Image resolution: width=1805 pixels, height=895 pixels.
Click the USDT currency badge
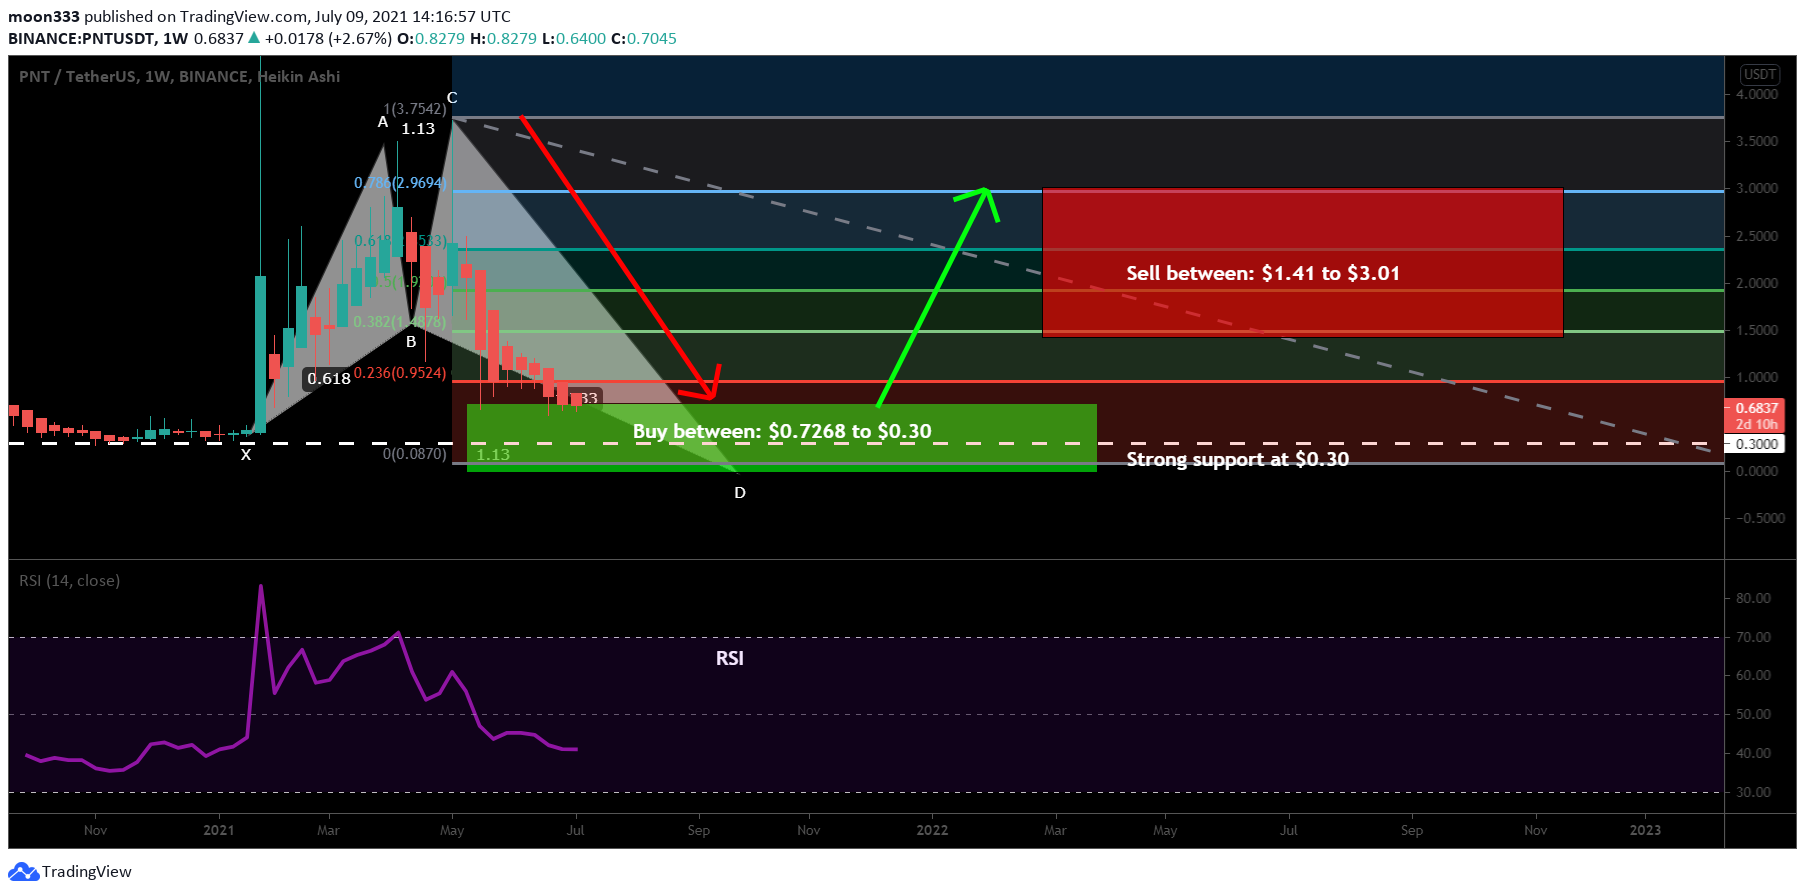[x=1759, y=74]
